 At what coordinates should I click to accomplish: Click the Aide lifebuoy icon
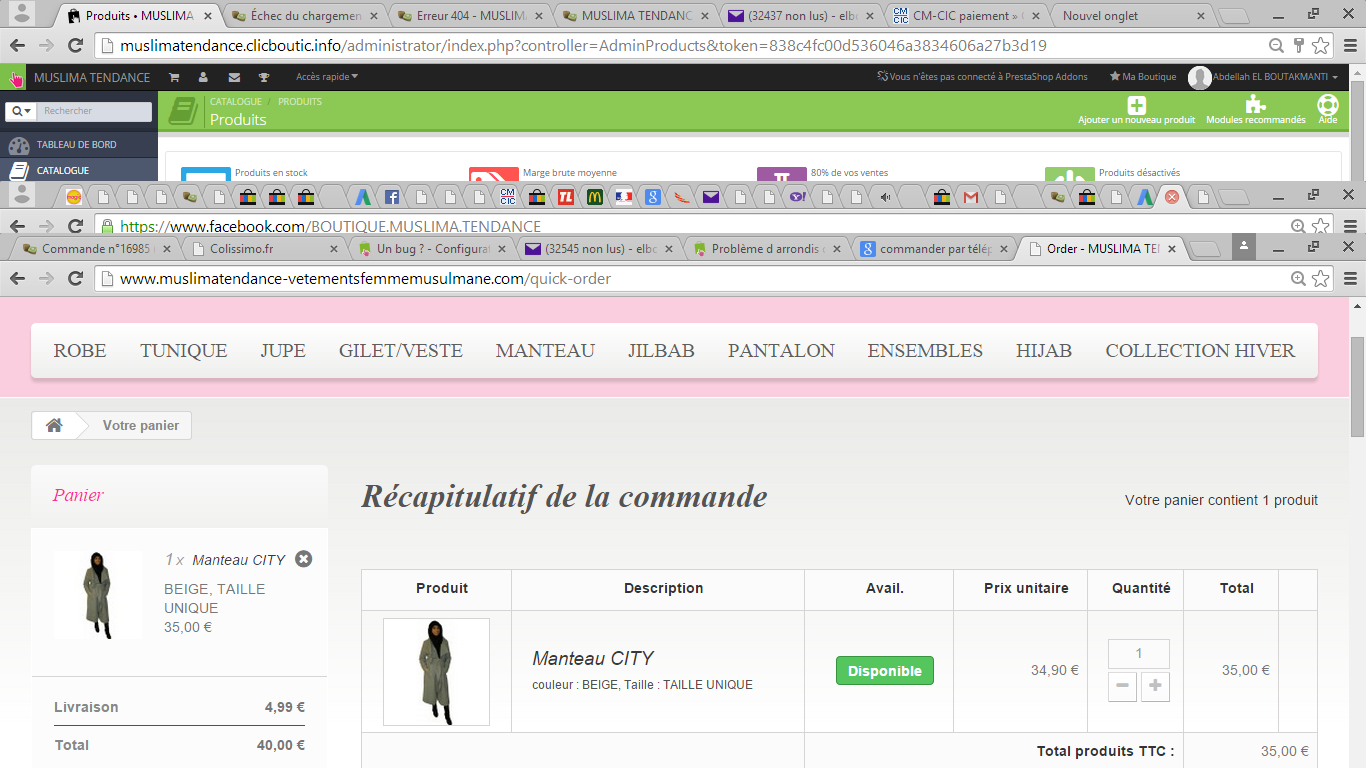pos(1327,105)
